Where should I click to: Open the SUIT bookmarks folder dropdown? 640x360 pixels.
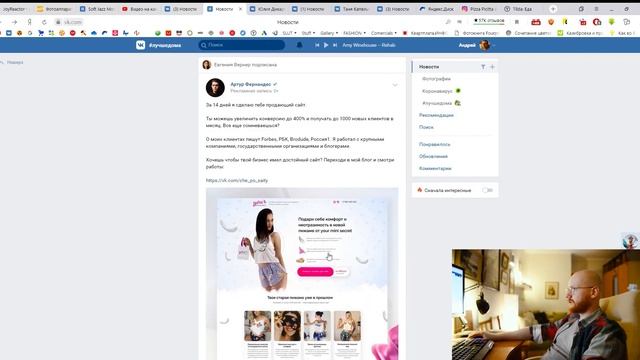coord(289,33)
